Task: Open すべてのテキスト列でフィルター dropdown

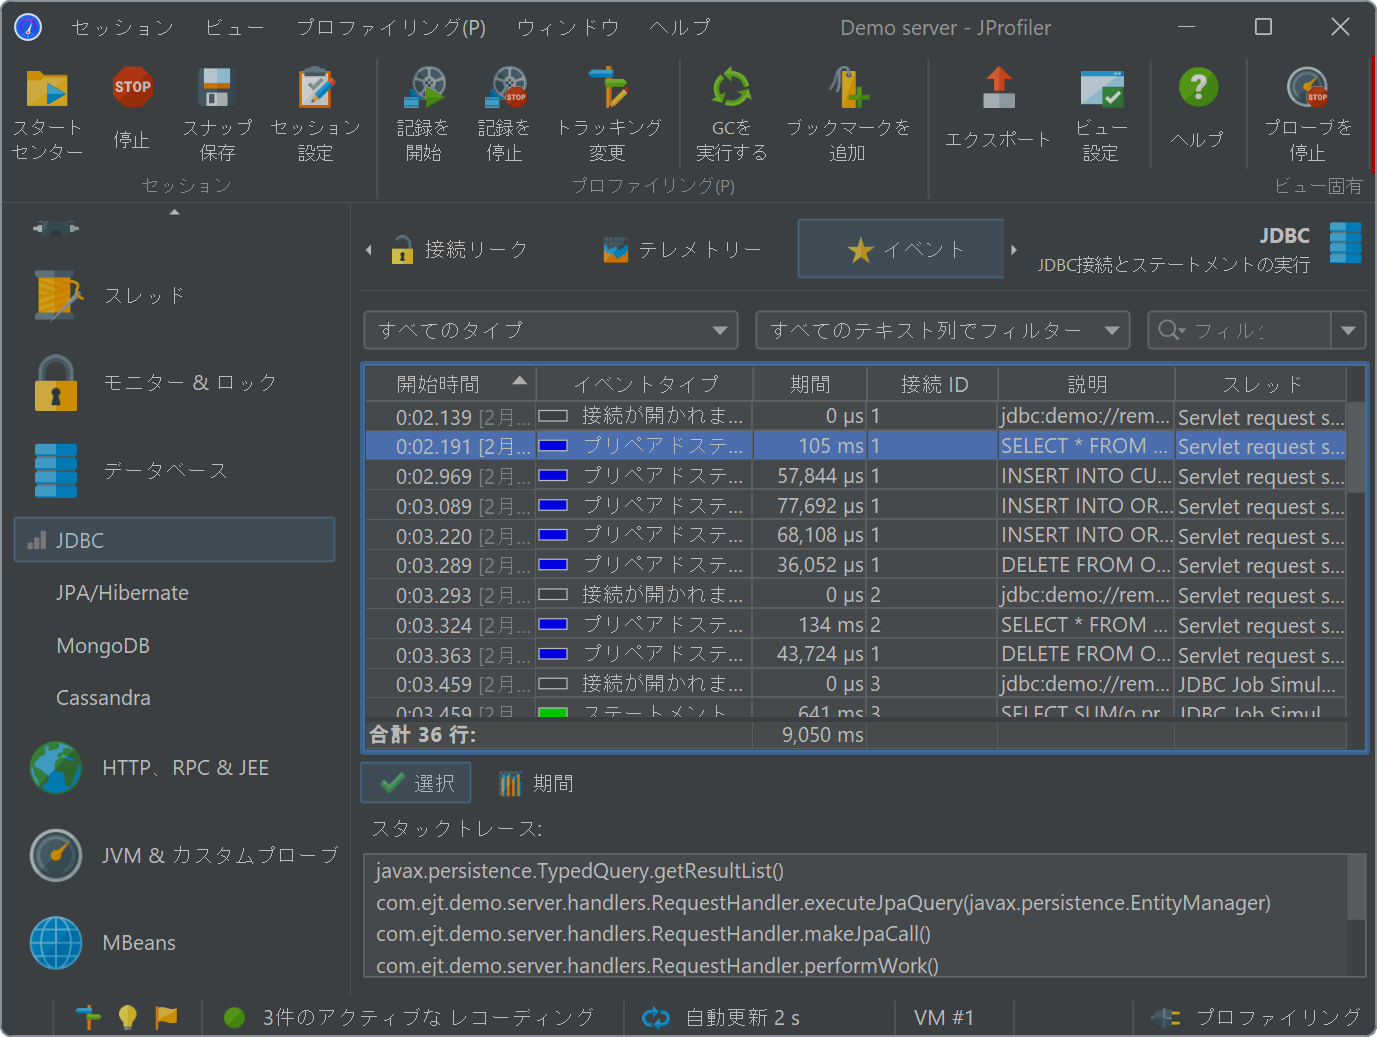Action: [x=943, y=330]
